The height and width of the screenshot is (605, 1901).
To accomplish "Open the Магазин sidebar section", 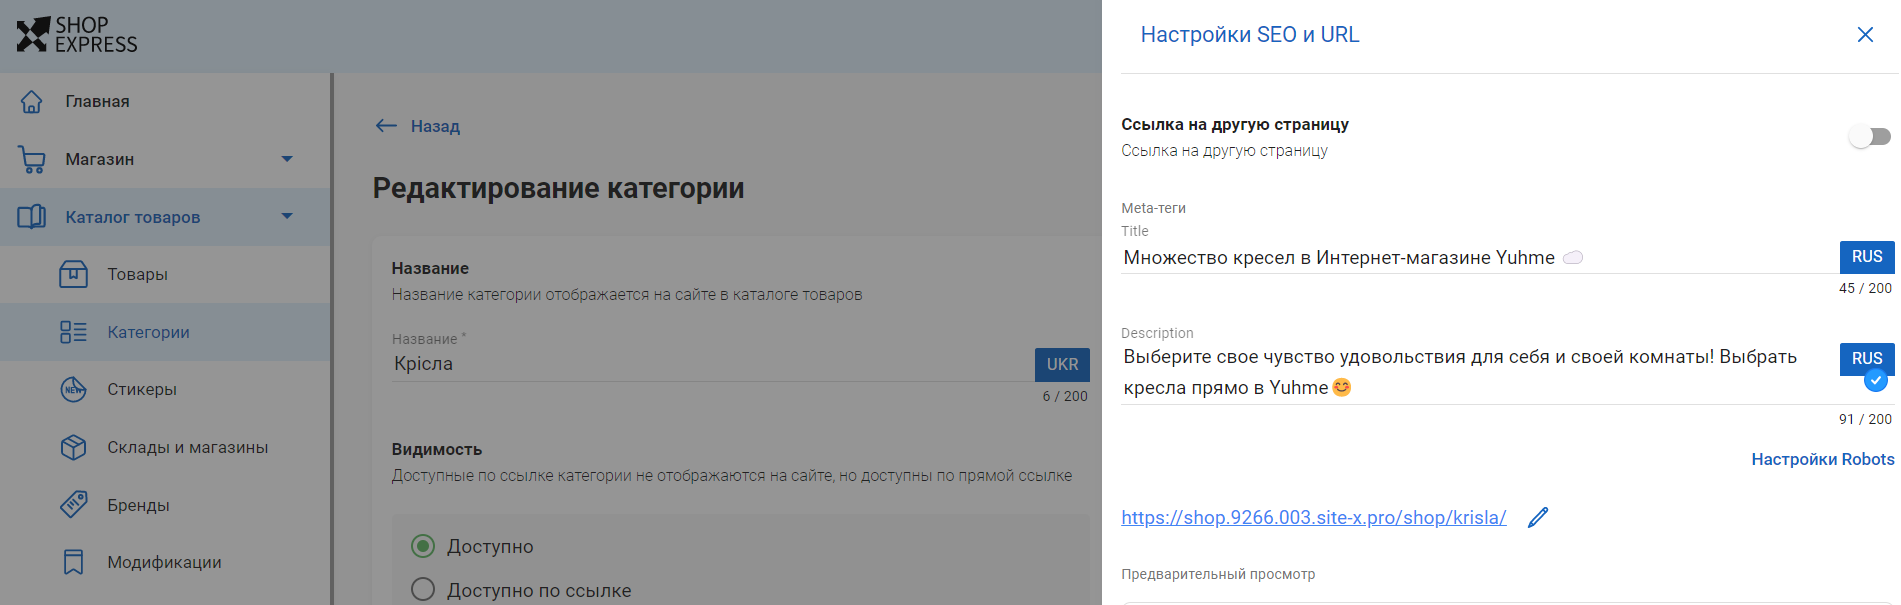I will (x=165, y=159).
